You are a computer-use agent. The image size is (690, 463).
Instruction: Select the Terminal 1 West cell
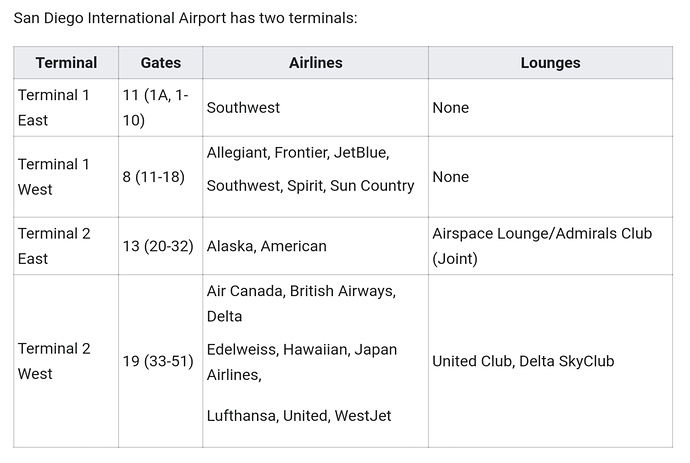(66, 177)
